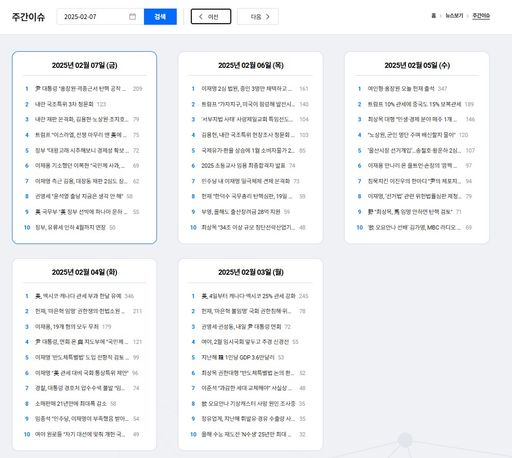Open issue 6 '2025 초등교사 임용 최종합격자 발표'
This screenshot has width=512, height=458.
point(243,165)
